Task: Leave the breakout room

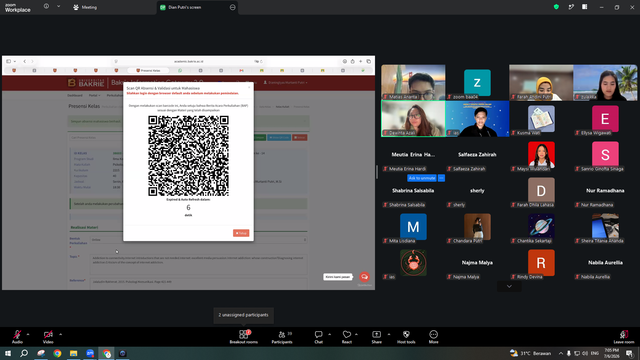Action: 624,337
